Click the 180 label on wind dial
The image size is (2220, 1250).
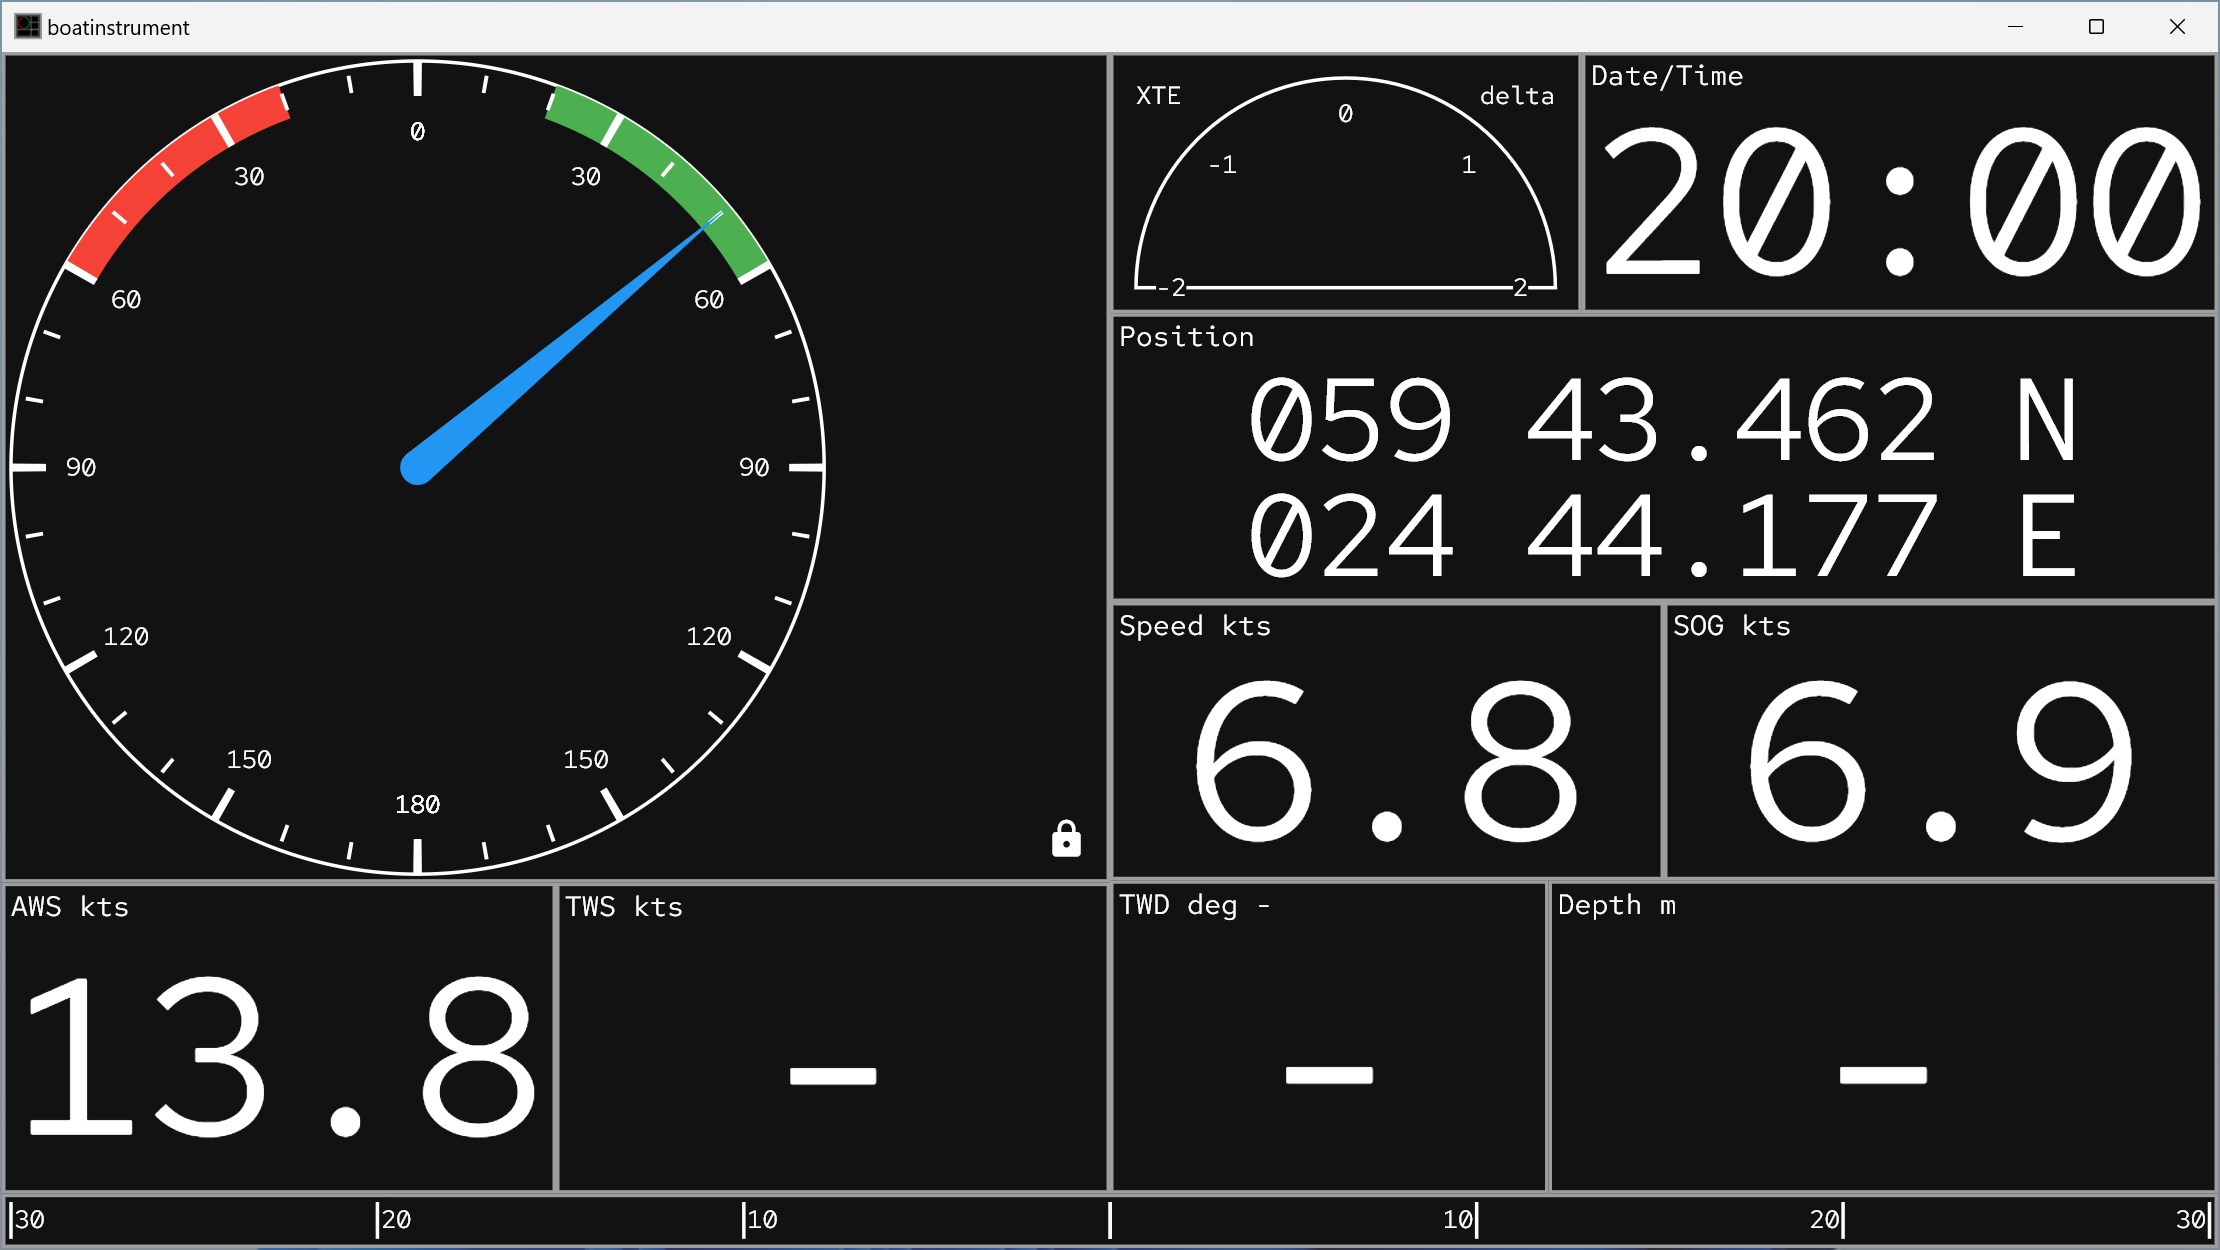(417, 805)
